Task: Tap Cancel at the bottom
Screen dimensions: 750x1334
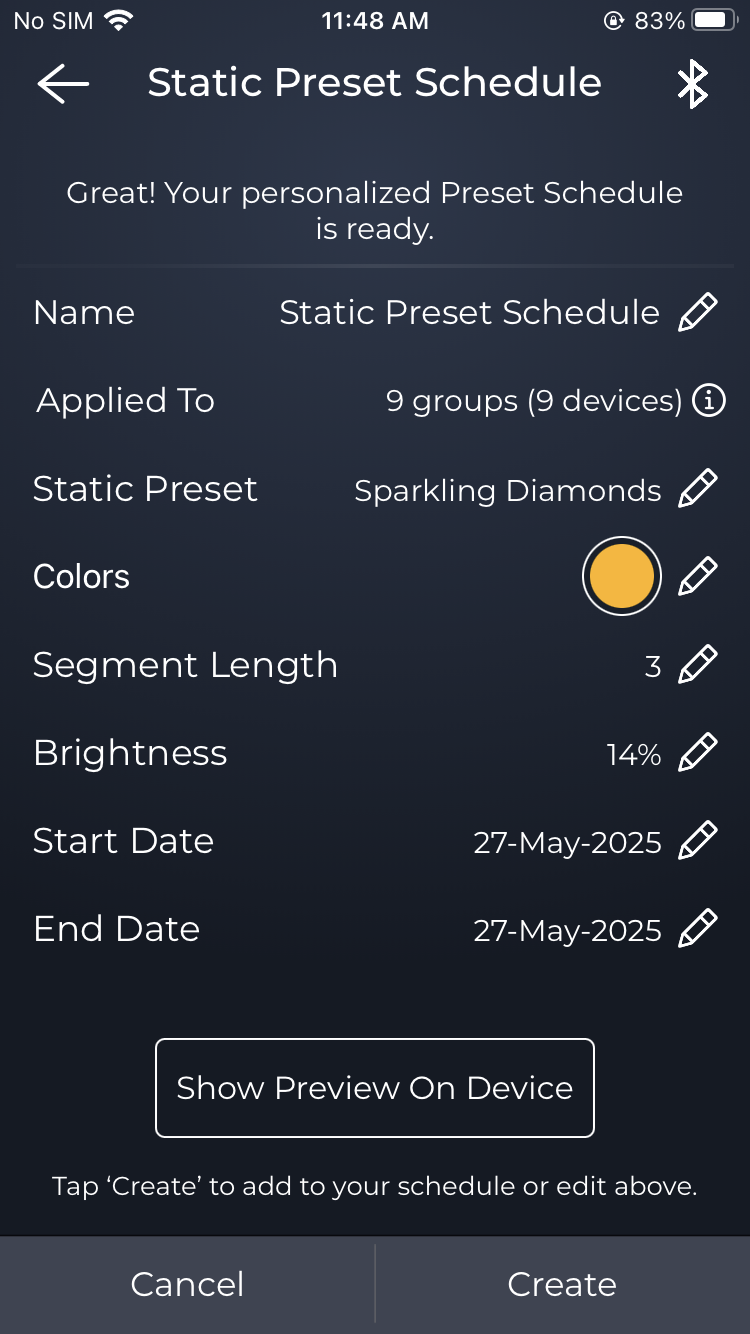Action: (x=187, y=1285)
